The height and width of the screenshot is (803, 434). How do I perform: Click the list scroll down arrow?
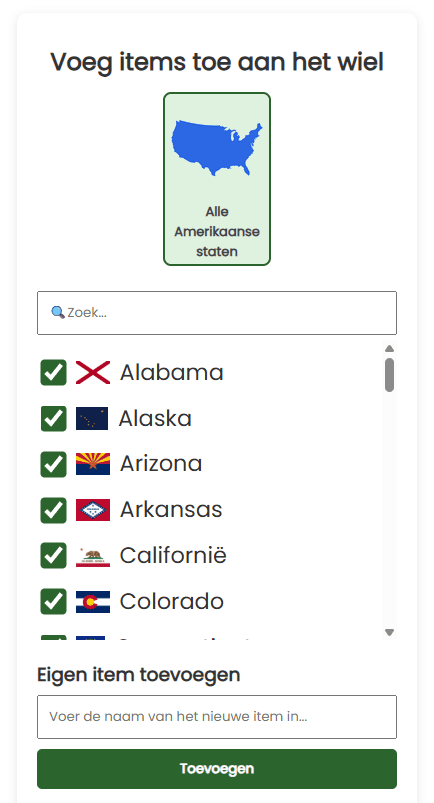(x=389, y=632)
